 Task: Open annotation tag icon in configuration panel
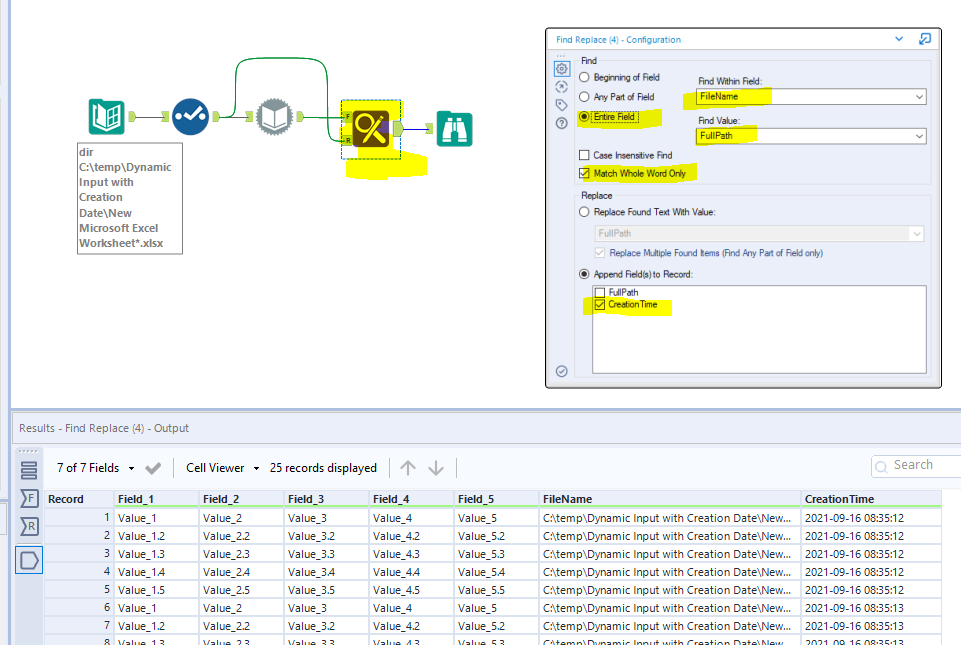pyautogui.click(x=561, y=105)
